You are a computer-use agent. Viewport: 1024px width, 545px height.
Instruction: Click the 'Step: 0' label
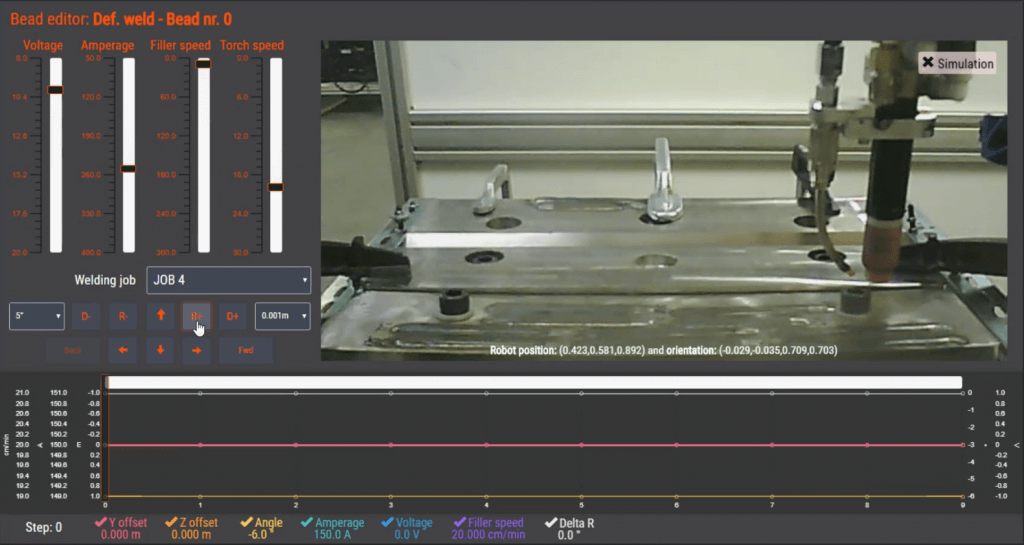44,527
